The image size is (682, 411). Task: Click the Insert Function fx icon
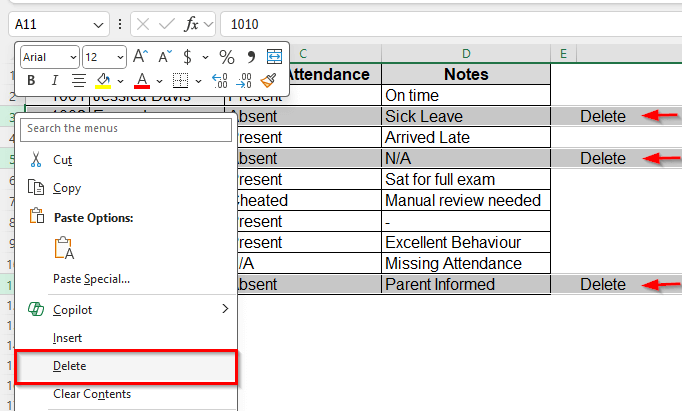tap(192, 23)
